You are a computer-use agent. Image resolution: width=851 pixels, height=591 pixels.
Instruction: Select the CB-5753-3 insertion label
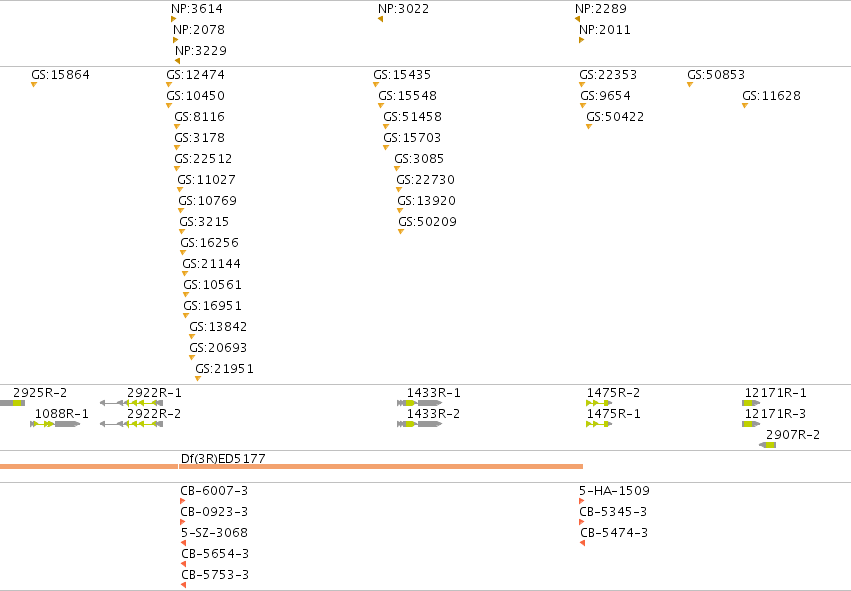[x=214, y=575]
